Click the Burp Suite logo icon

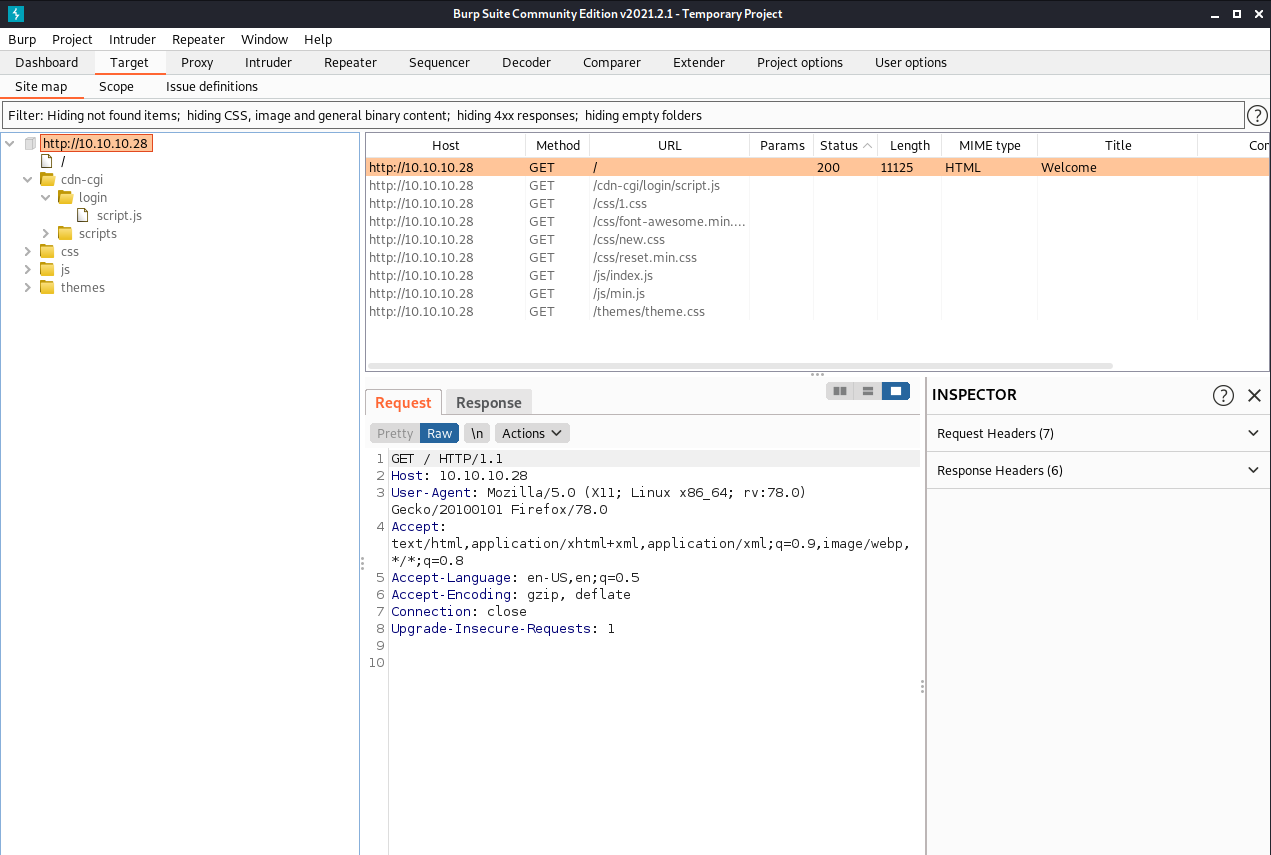15,14
